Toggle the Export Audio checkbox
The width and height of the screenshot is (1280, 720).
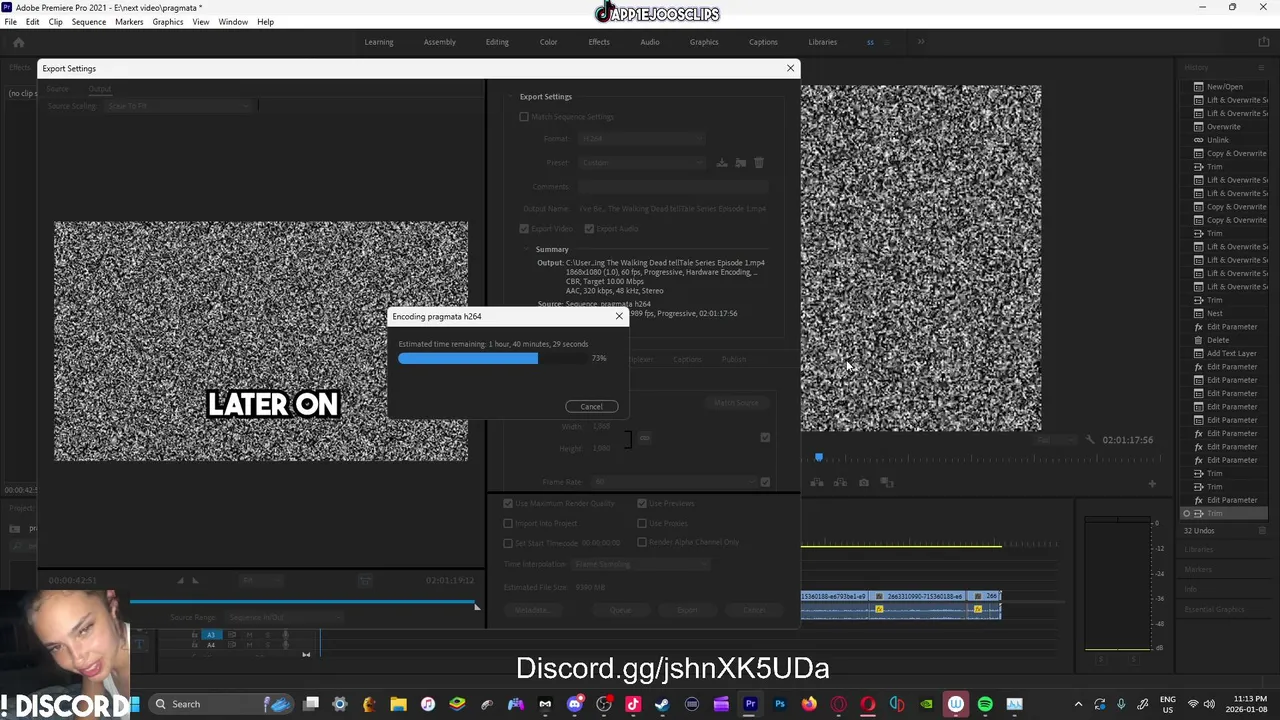coord(589,229)
